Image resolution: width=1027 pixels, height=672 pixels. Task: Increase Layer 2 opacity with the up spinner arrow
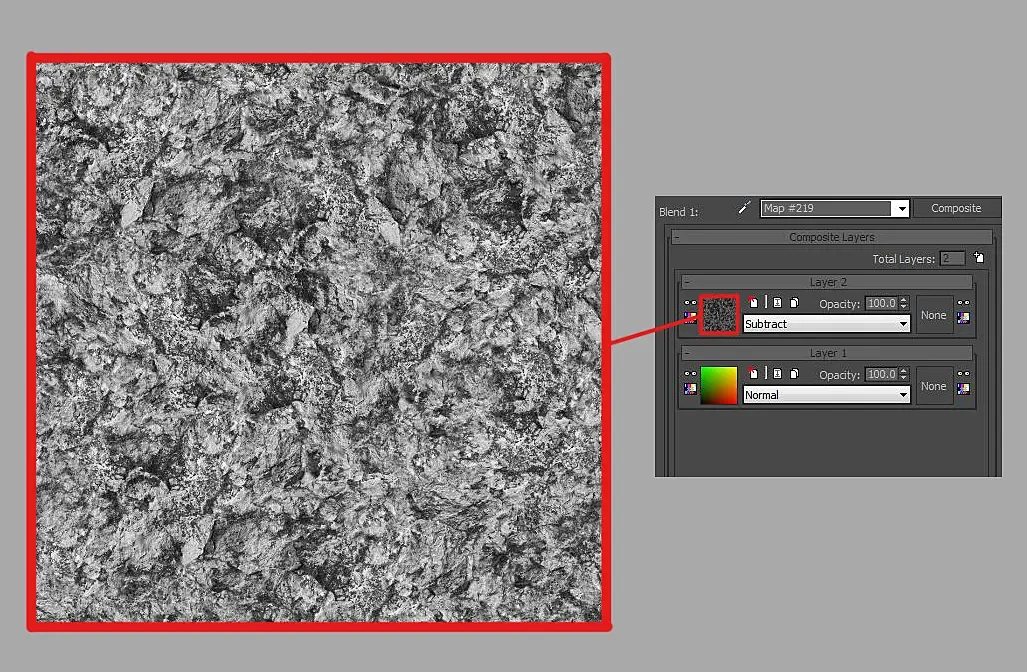903,300
